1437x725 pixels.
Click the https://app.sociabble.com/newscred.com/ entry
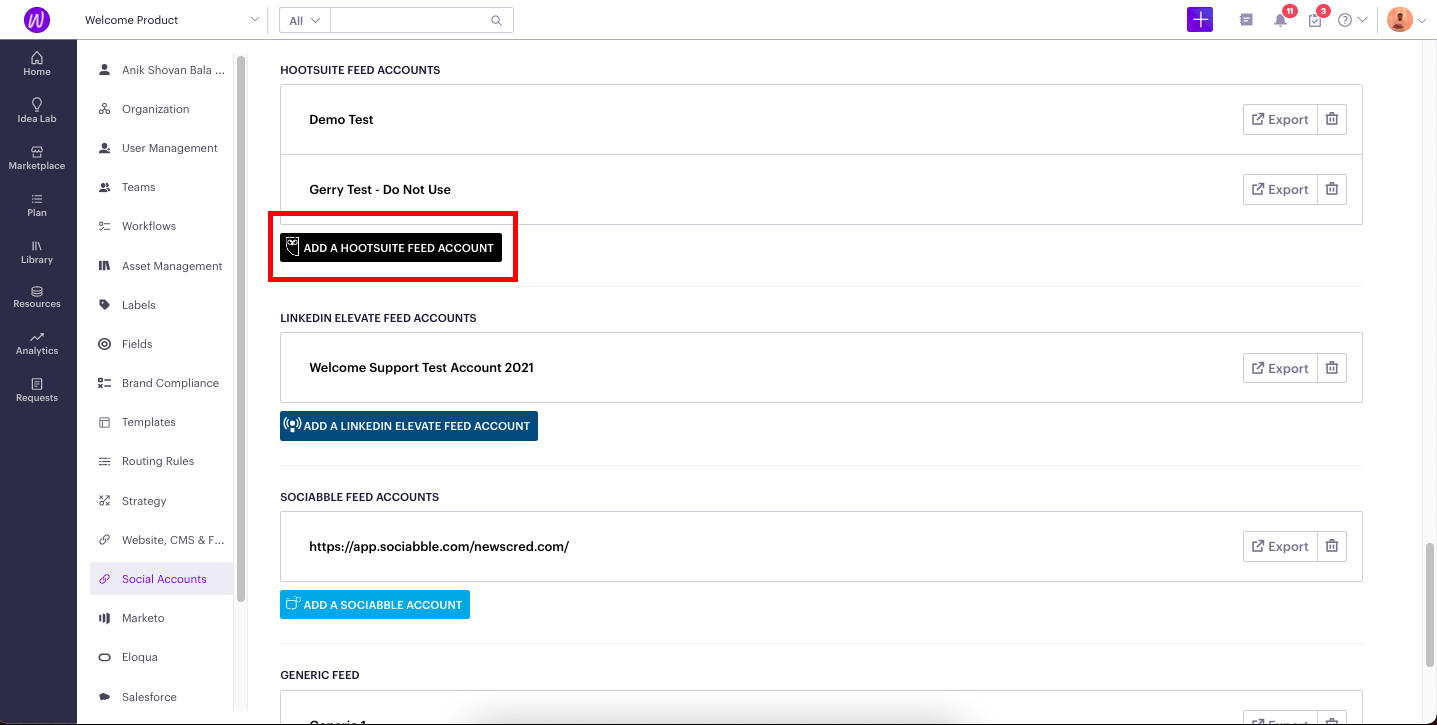pos(439,546)
